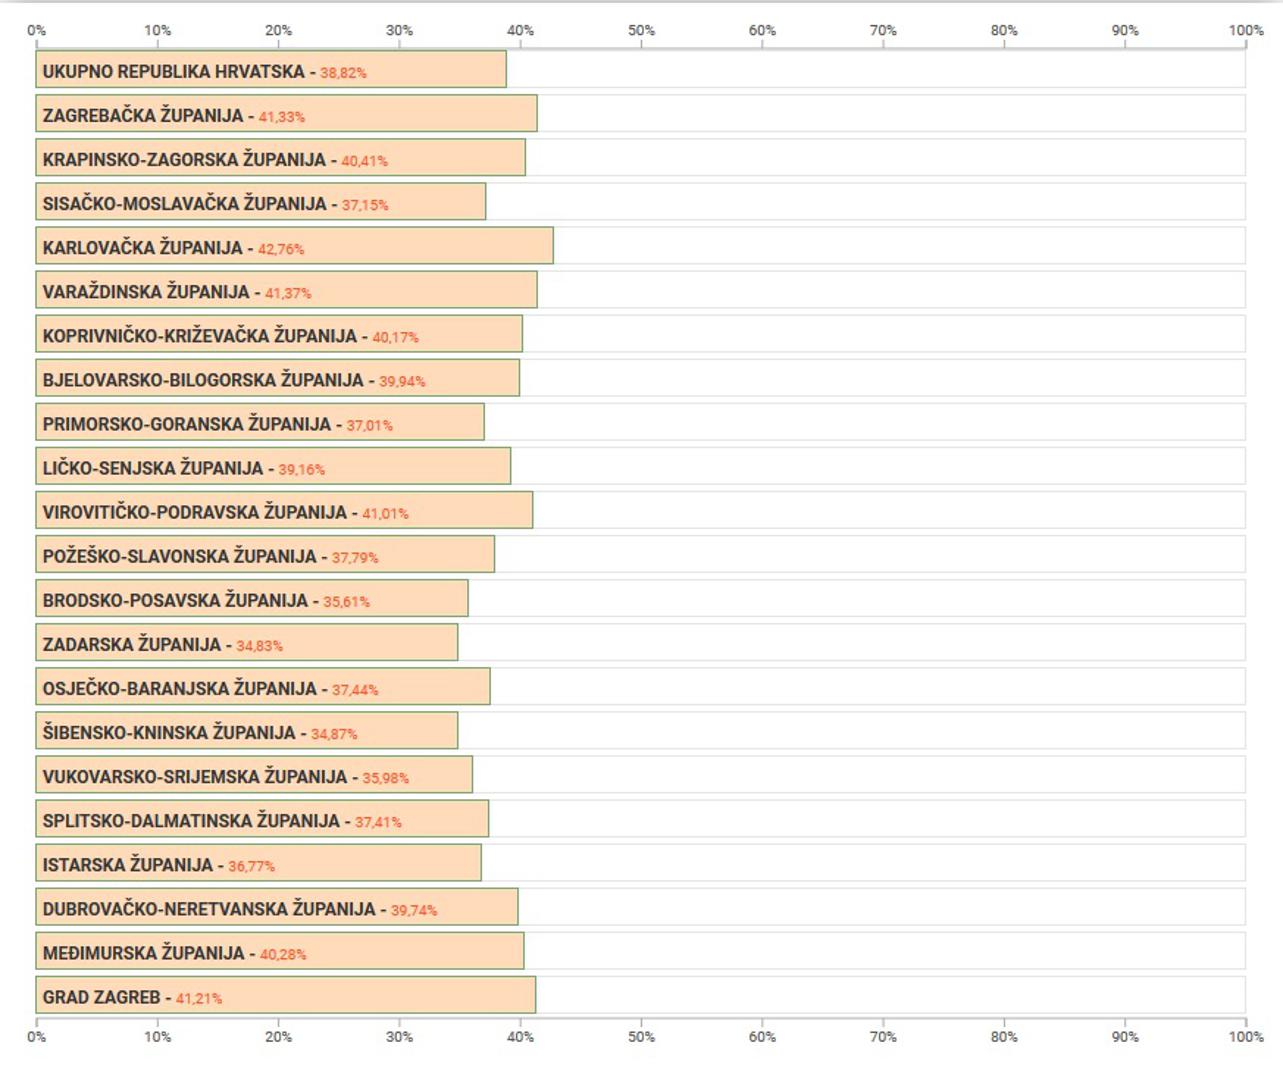Select the ZADARSKA ŽUPANIJA bar
The width and height of the screenshot is (1283, 1080).
247,642
